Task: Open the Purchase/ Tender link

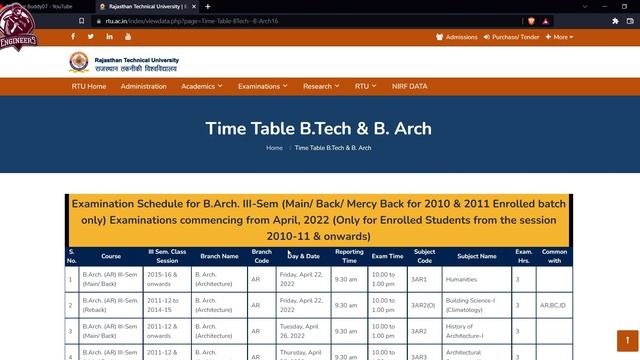Action: click(511, 37)
